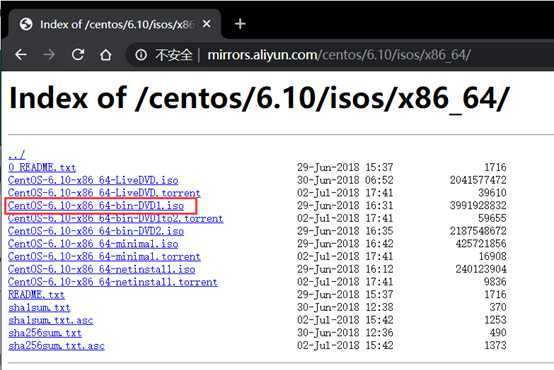The height and width of the screenshot is (370, 554).
Task: Click the size value 3991928832
Action: [x=478, y=205]
